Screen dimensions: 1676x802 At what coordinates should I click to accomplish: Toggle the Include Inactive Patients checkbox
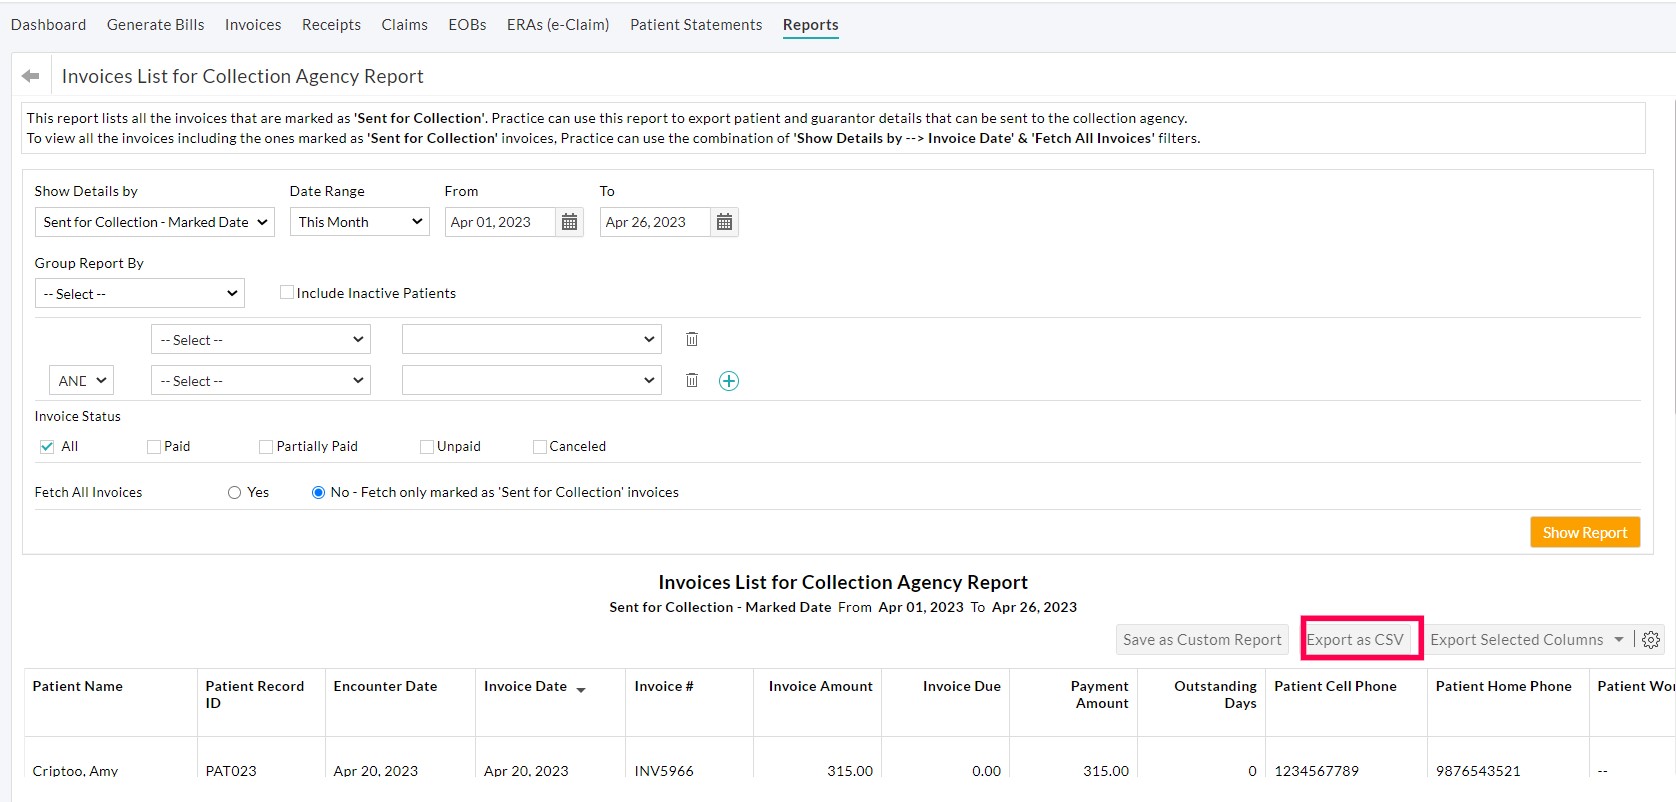coord(287,293)
